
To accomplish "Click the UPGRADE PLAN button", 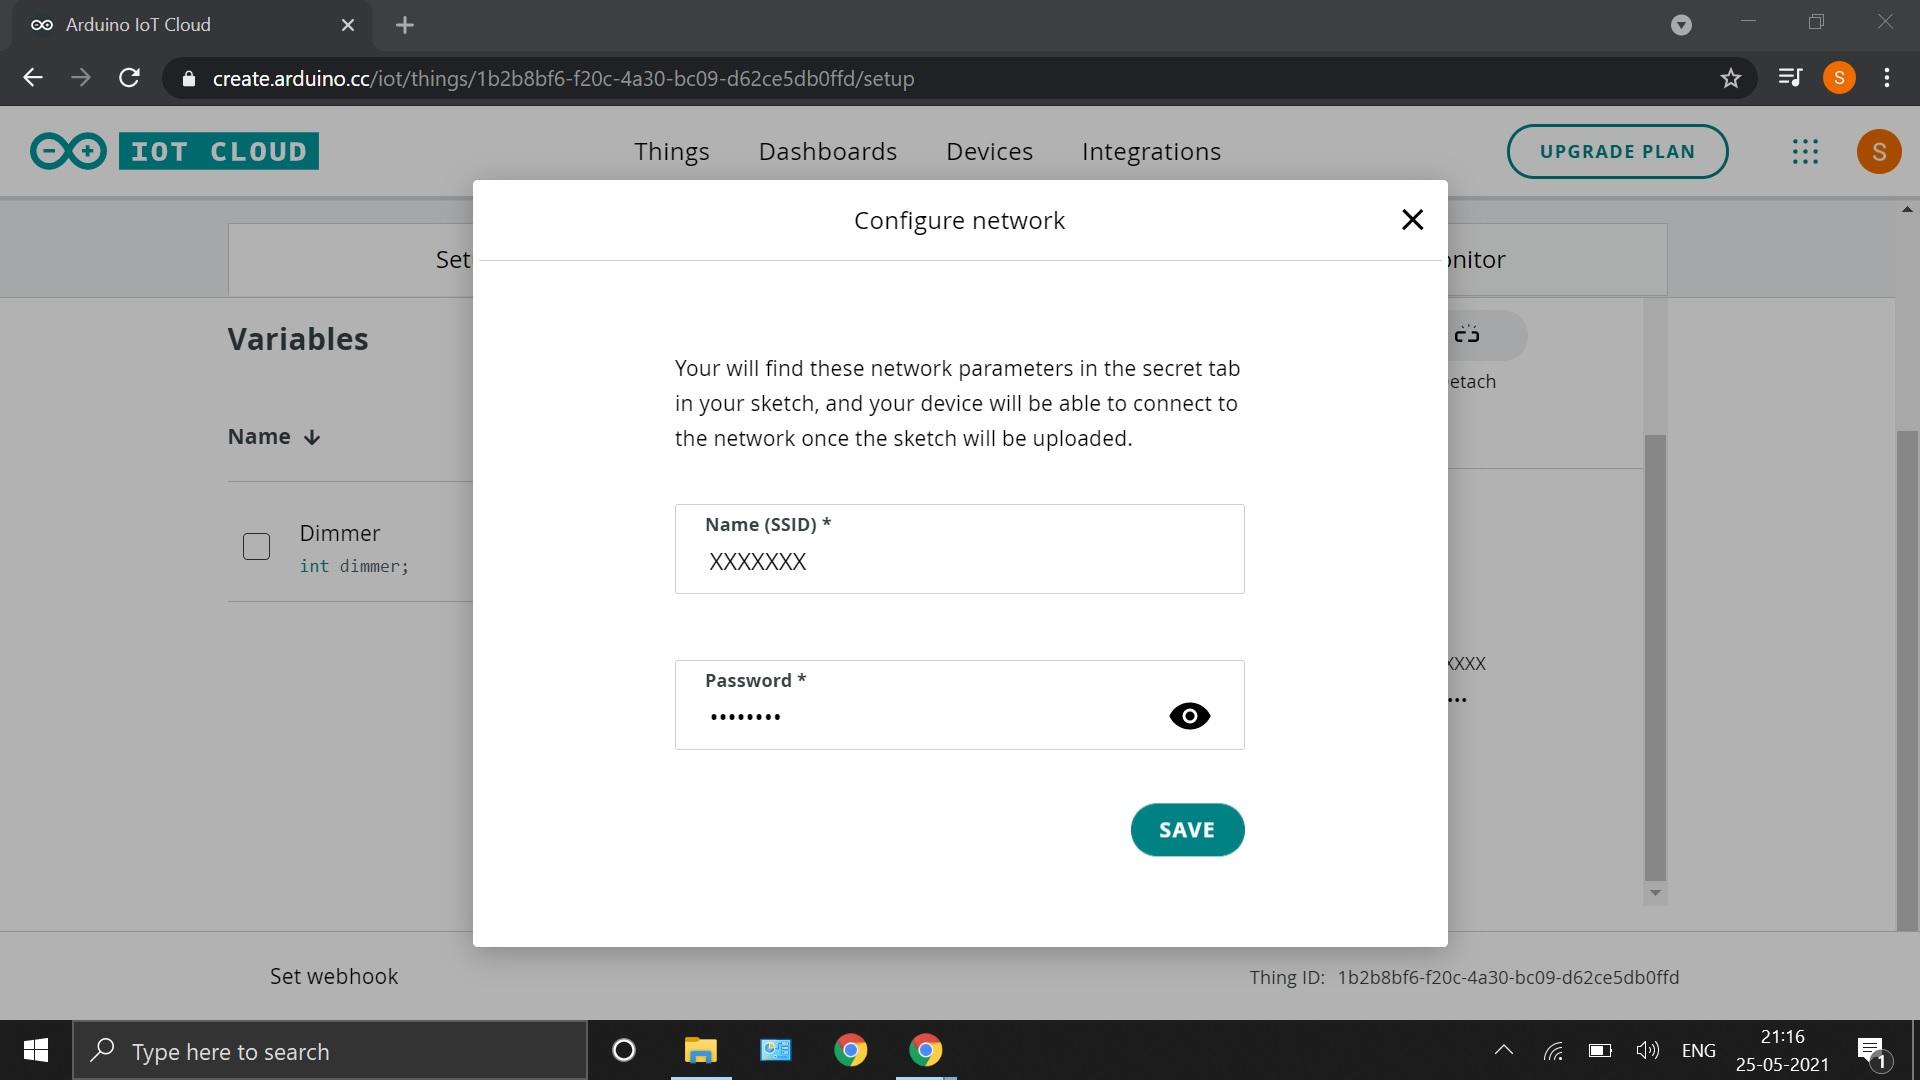I will pos(1617,151).
